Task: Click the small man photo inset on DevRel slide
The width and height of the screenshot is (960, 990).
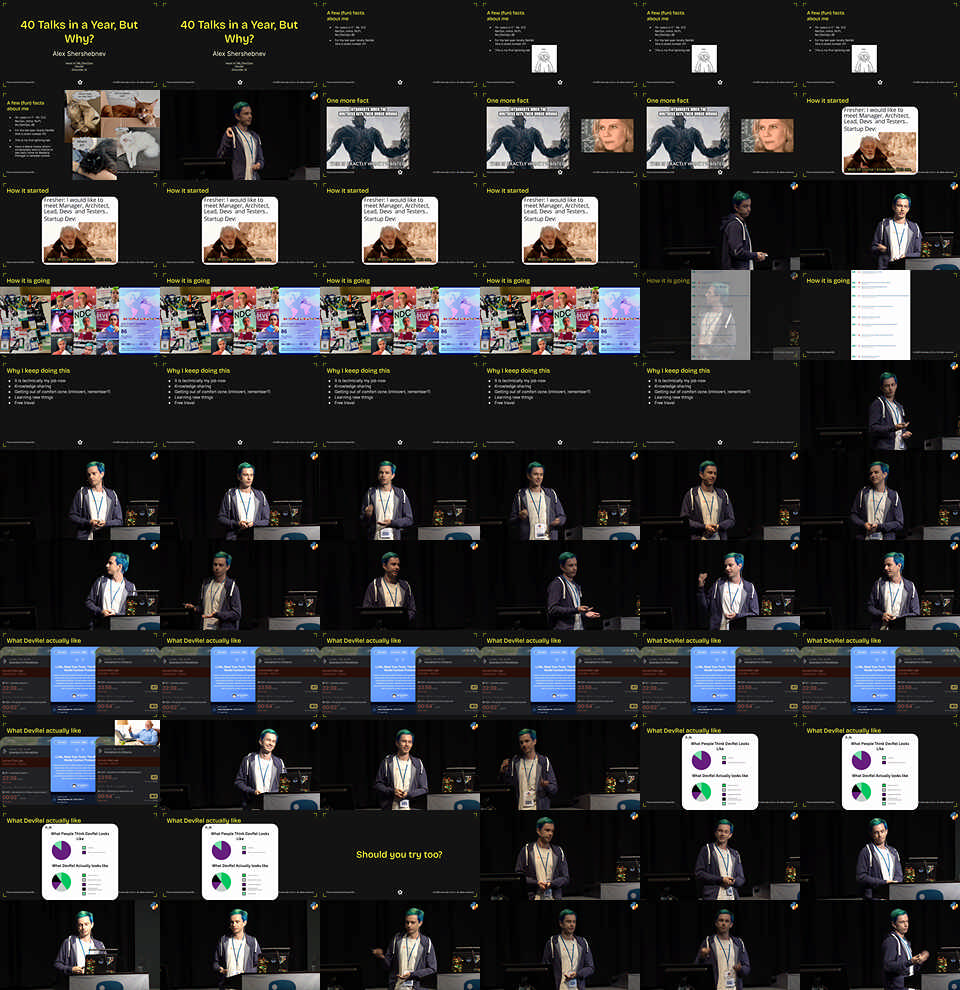Action: (137, 733)
